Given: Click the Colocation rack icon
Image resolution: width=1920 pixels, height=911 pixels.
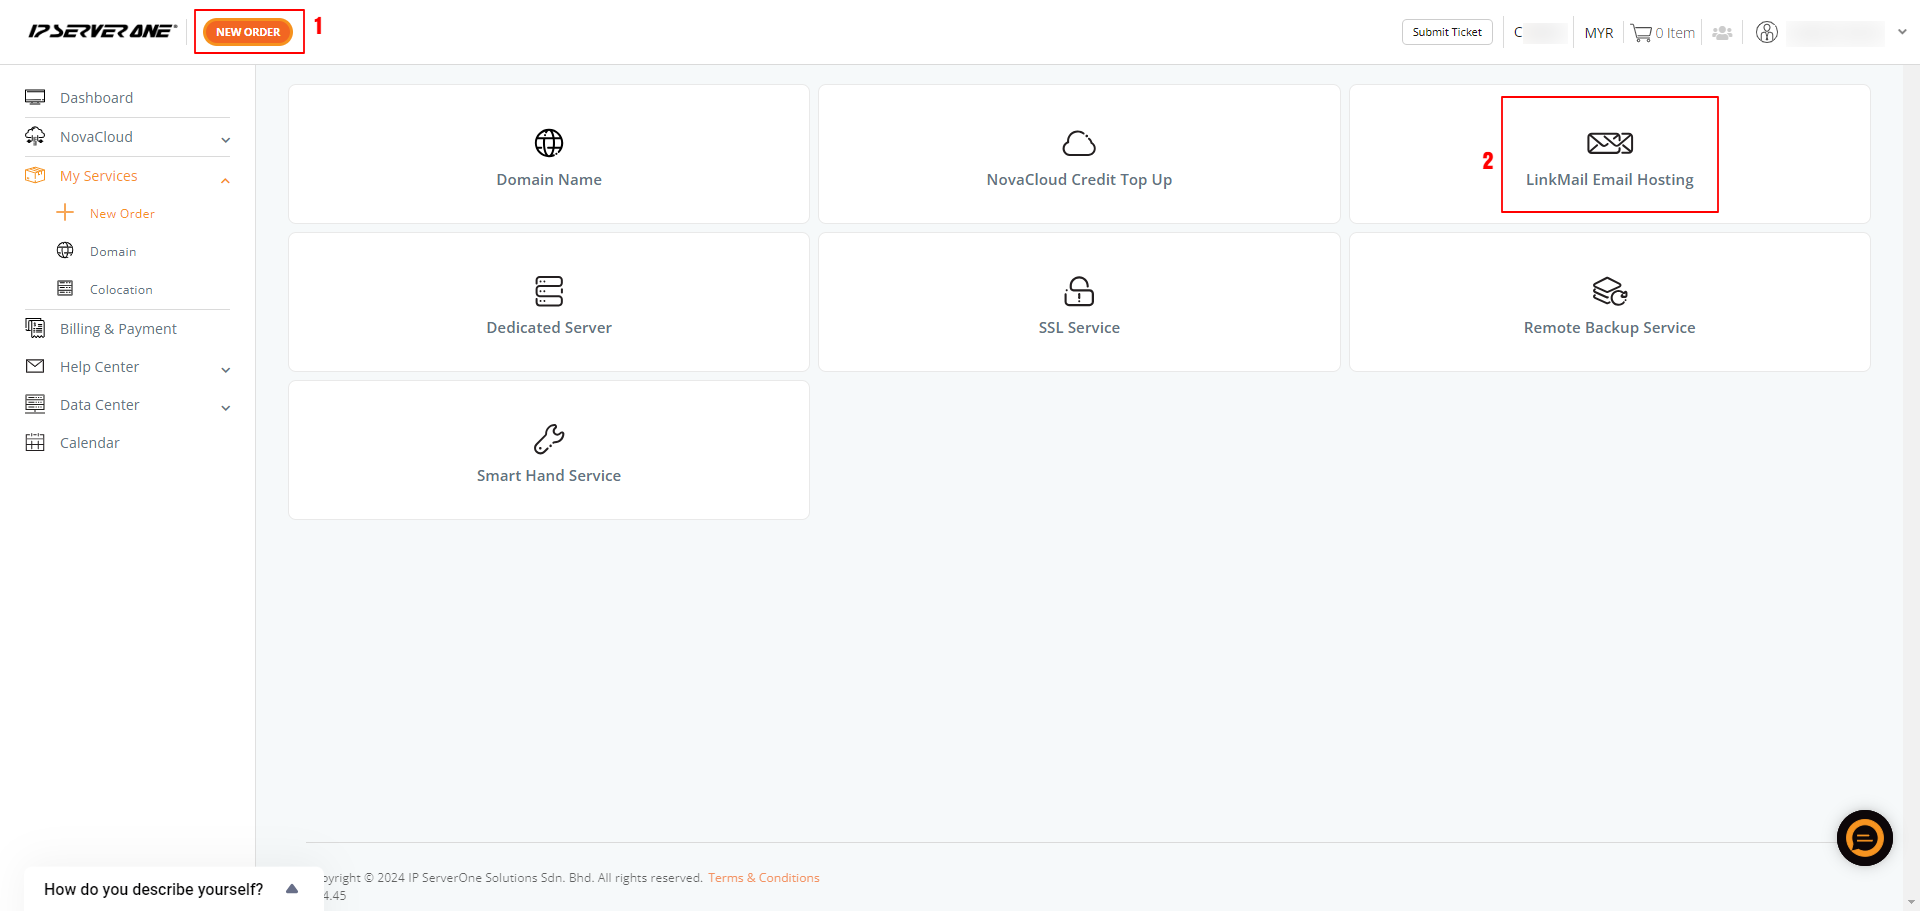Looking at the screenshot, I should tap(65, 288).
